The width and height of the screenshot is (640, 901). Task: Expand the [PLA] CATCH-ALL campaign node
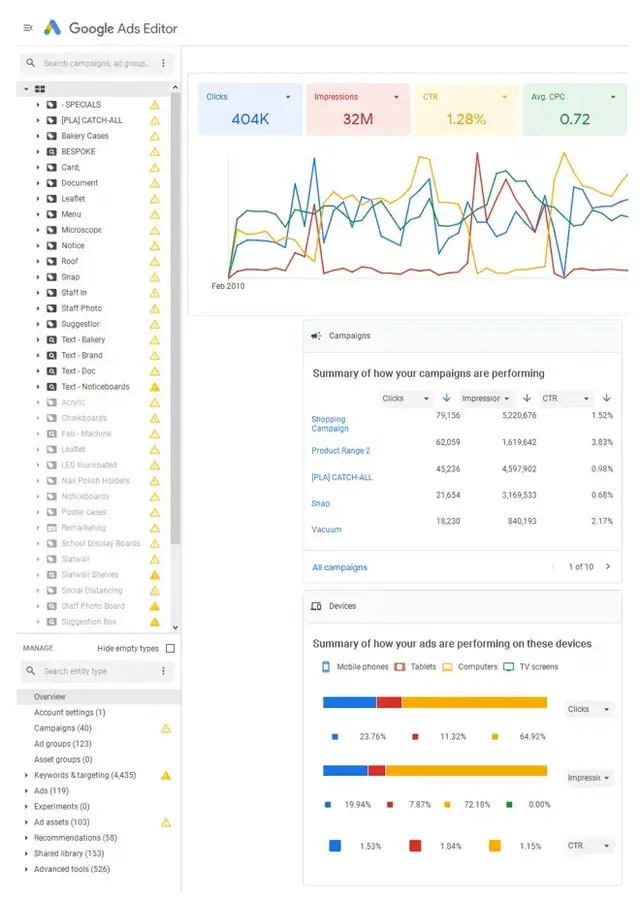click(x=38, y=121)
